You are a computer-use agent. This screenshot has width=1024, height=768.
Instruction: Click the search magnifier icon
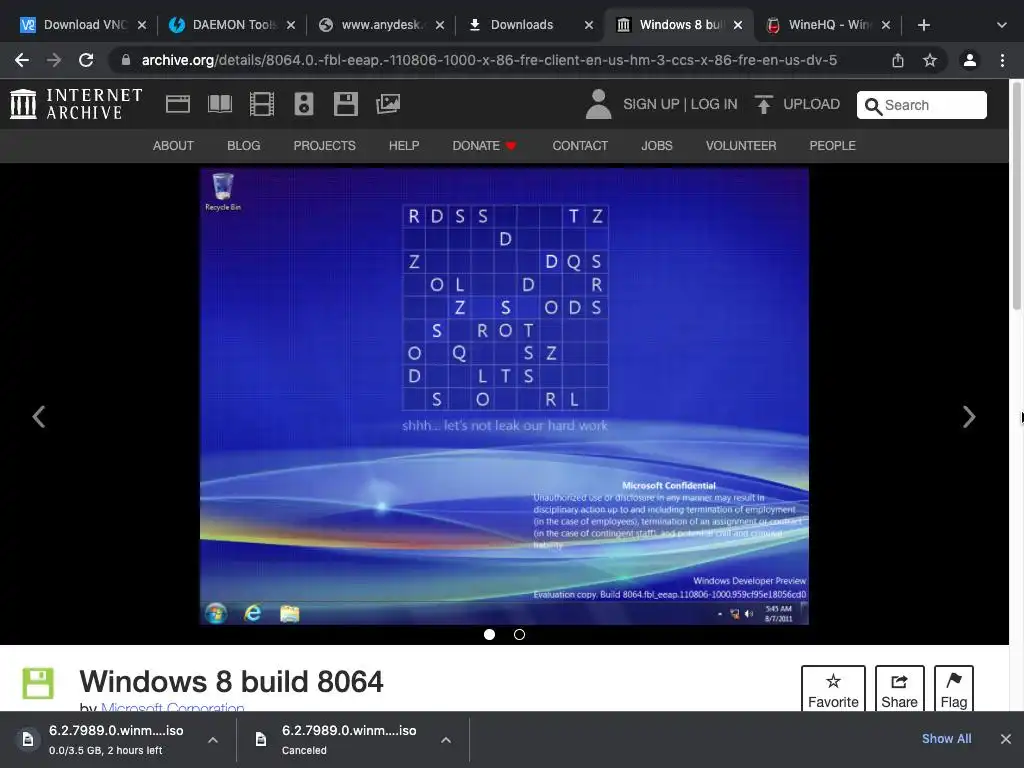pos(873,106)
